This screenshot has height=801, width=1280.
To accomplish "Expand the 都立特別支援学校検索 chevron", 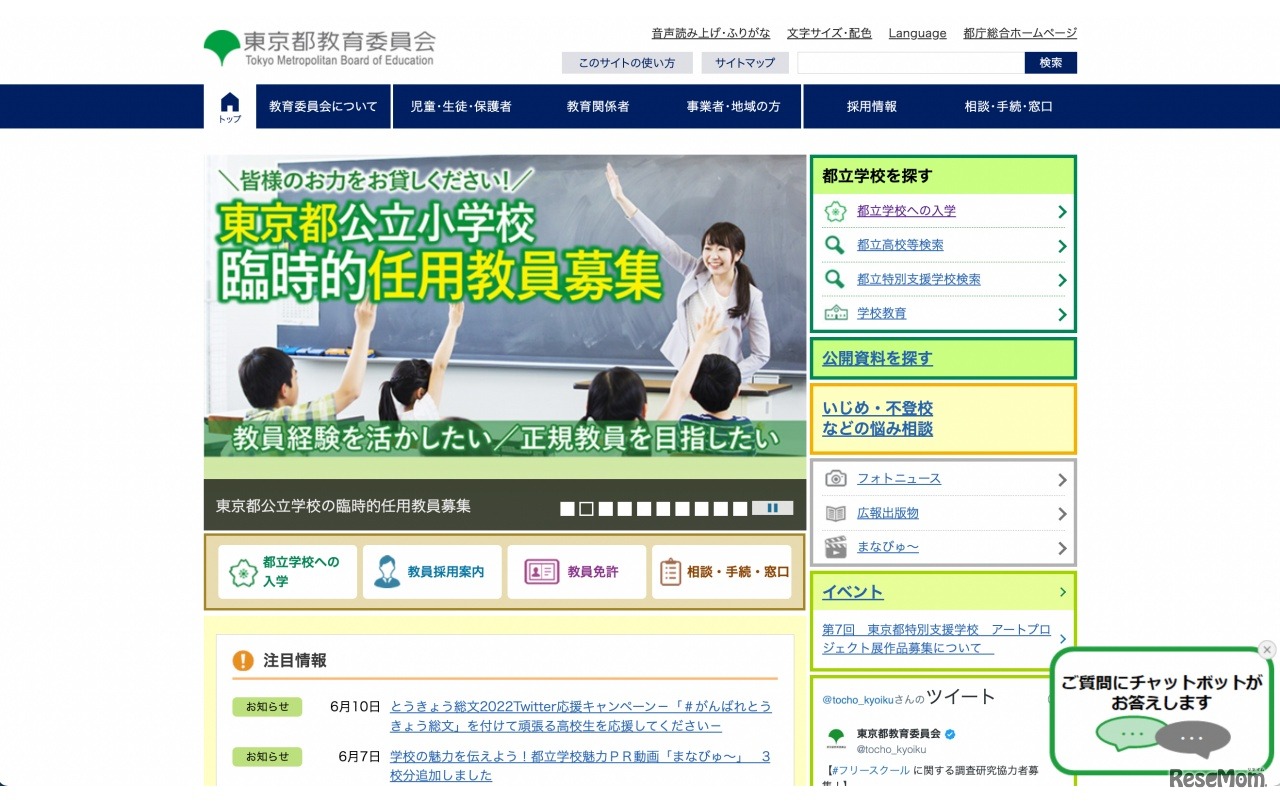I will pos(1062,279).
